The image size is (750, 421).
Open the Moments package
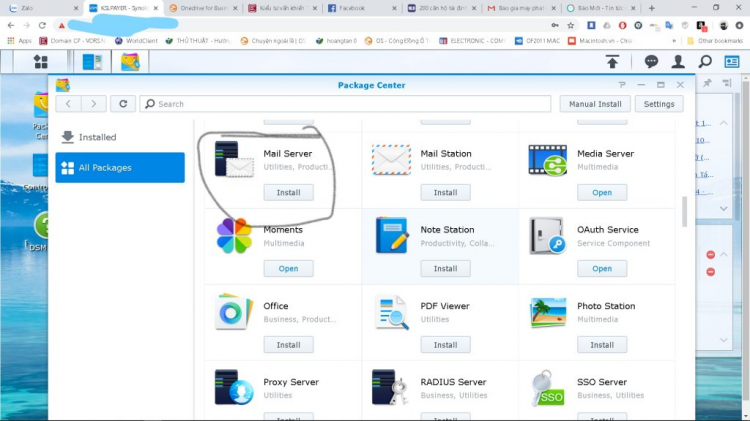pos(288,268)
